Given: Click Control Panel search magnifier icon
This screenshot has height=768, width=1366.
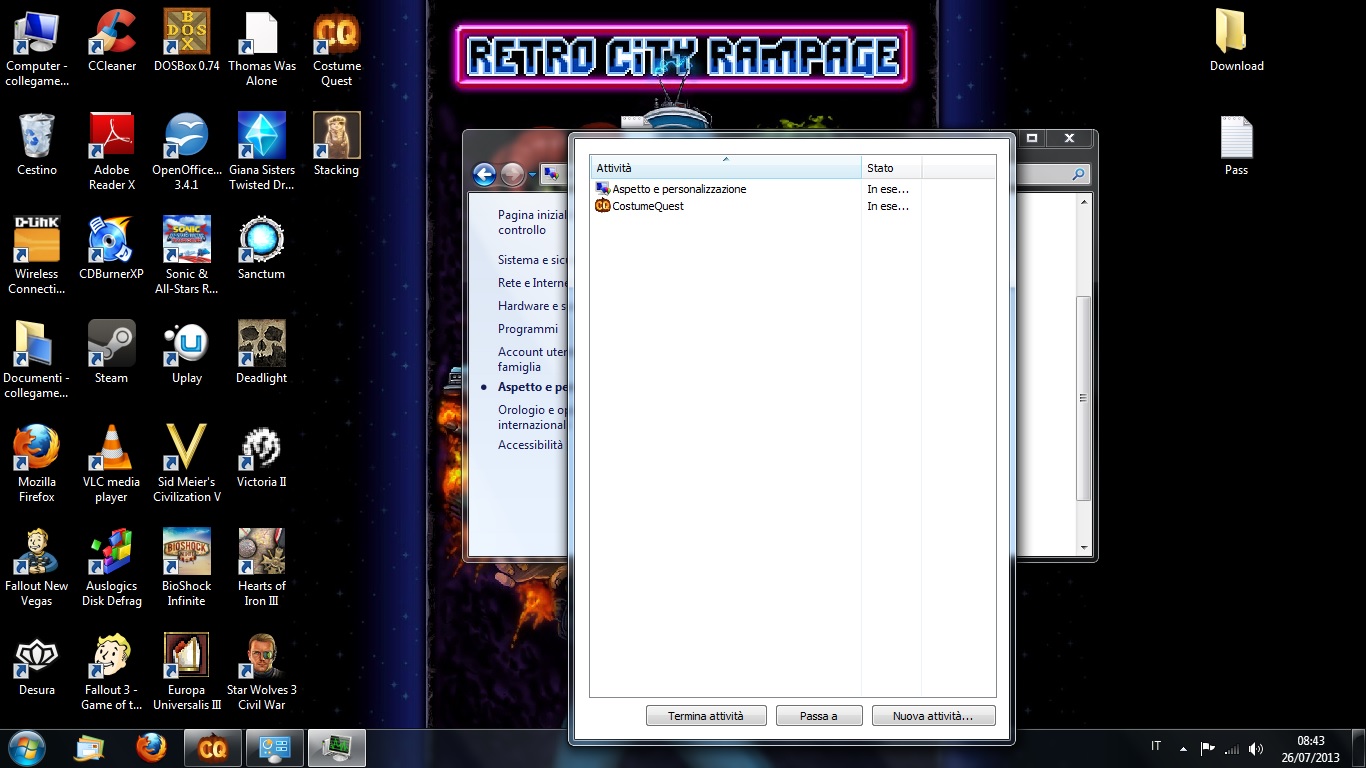Looking at the screenshot, I should coord(1078,175).
